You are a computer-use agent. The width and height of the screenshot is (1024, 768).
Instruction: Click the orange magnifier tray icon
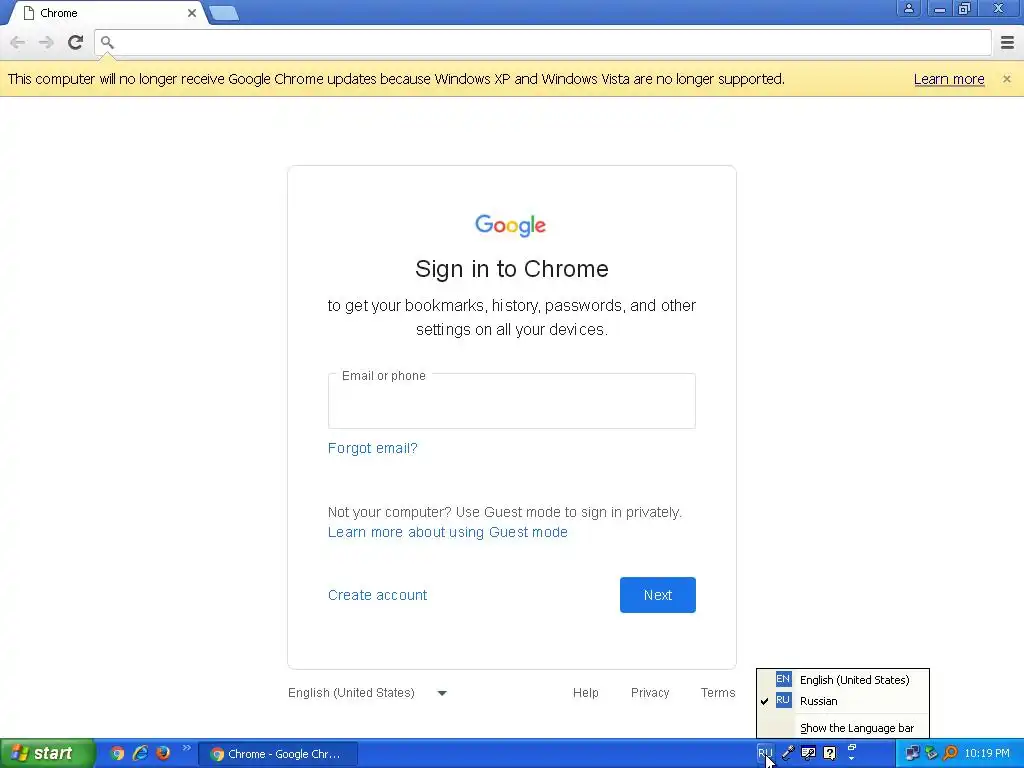[950, 754]
